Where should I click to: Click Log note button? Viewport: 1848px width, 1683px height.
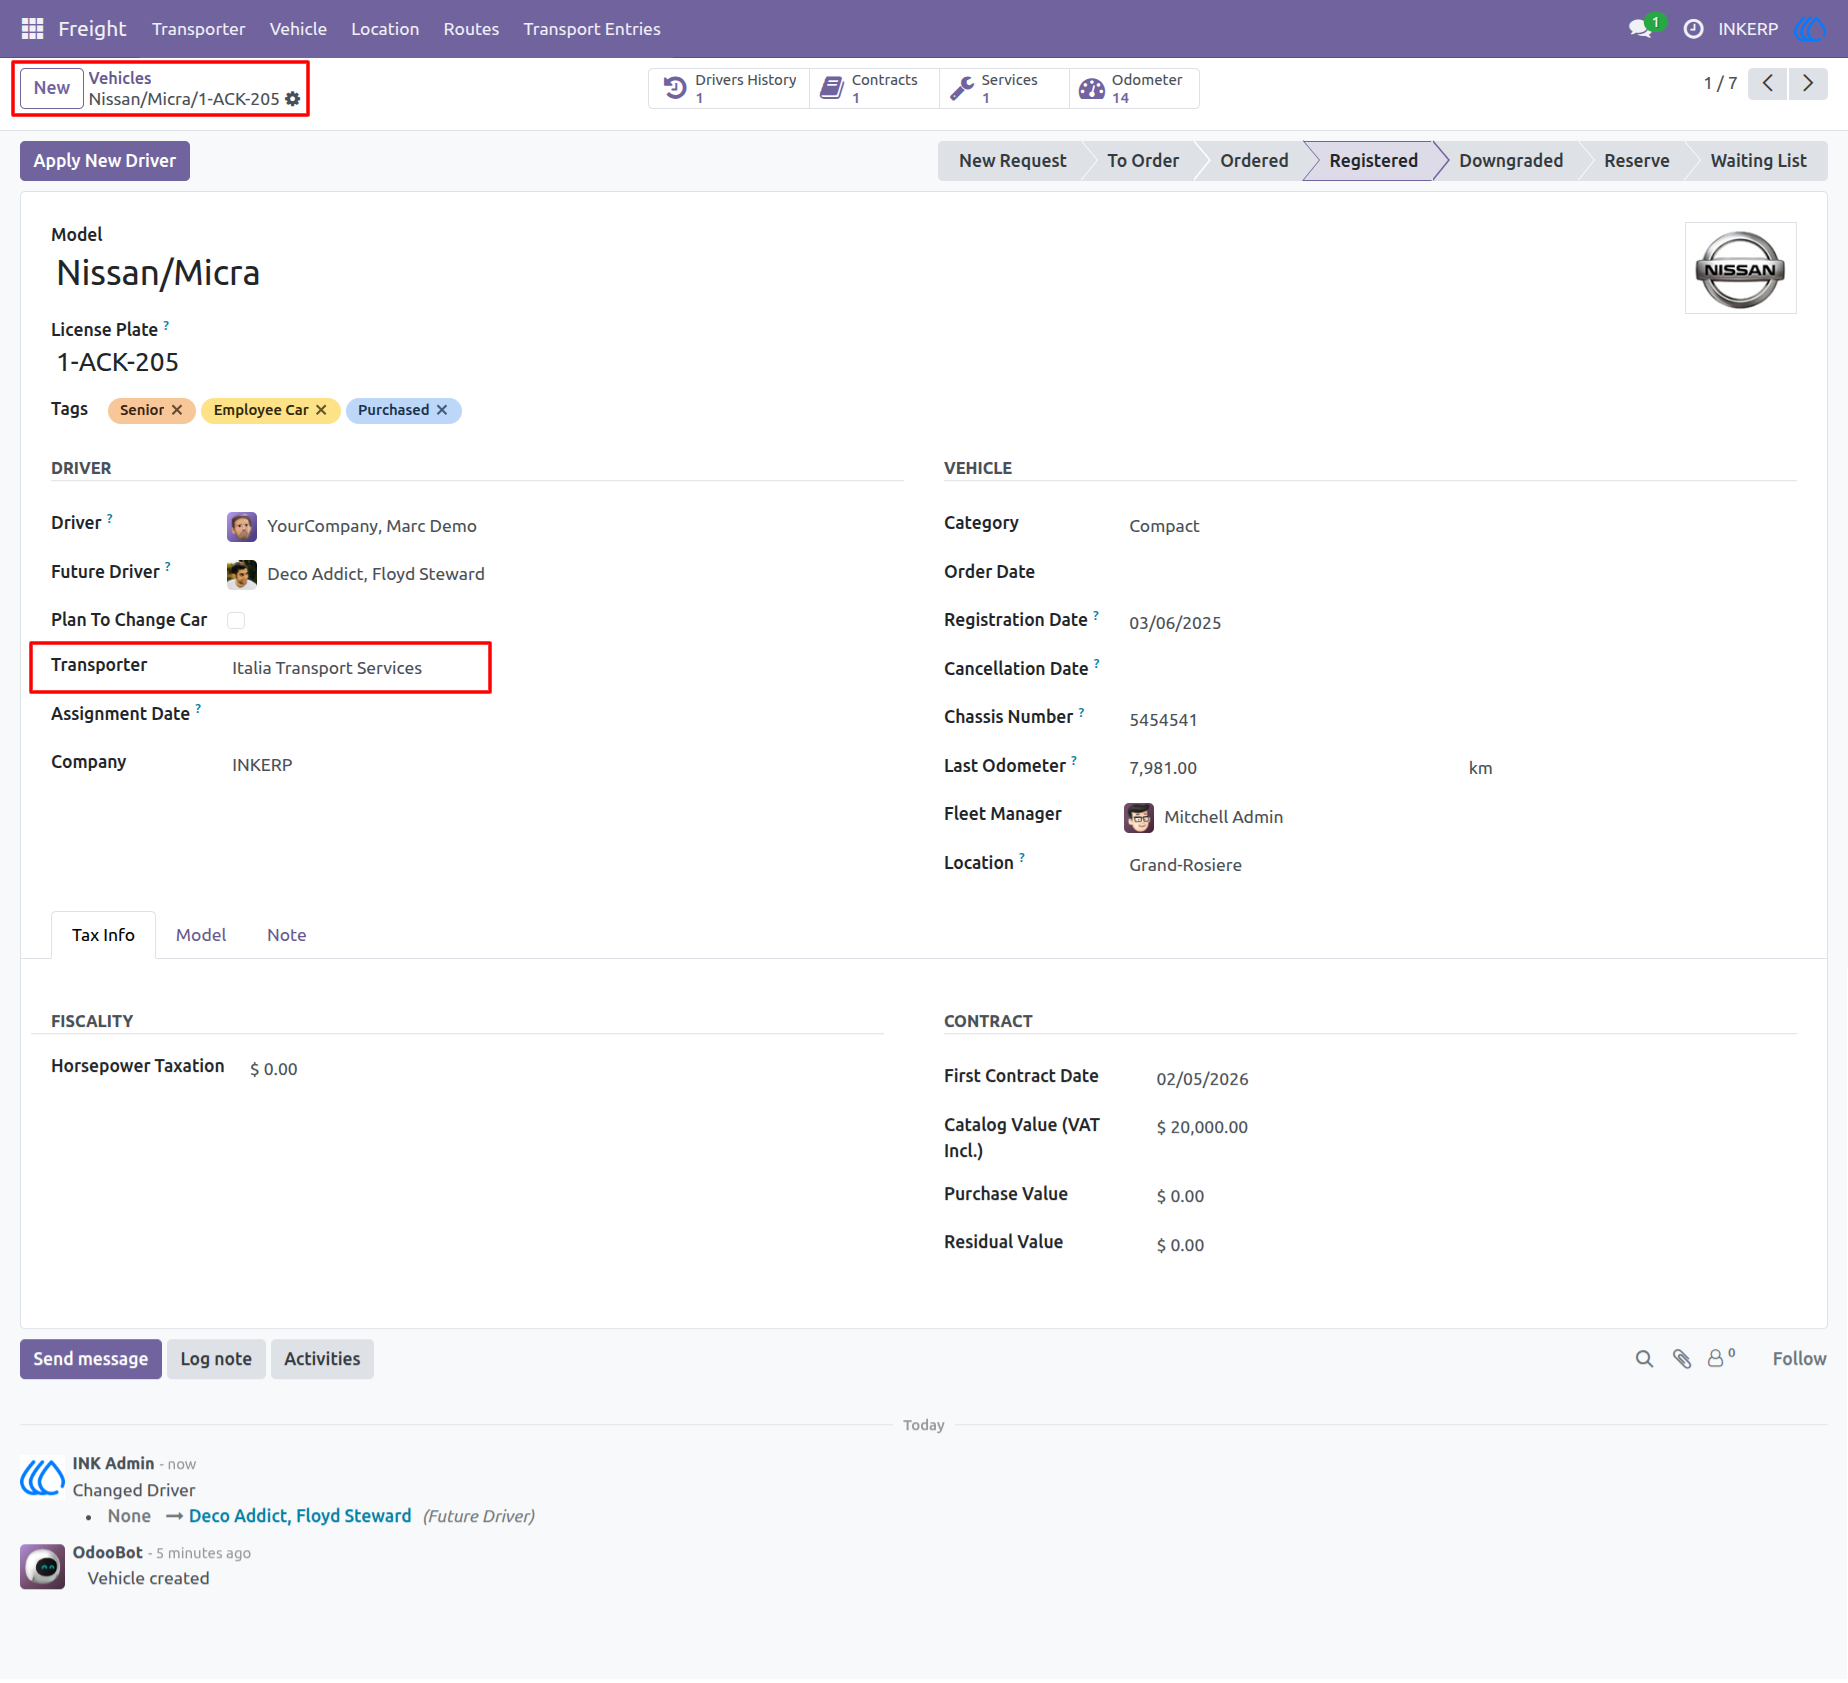216,1359
